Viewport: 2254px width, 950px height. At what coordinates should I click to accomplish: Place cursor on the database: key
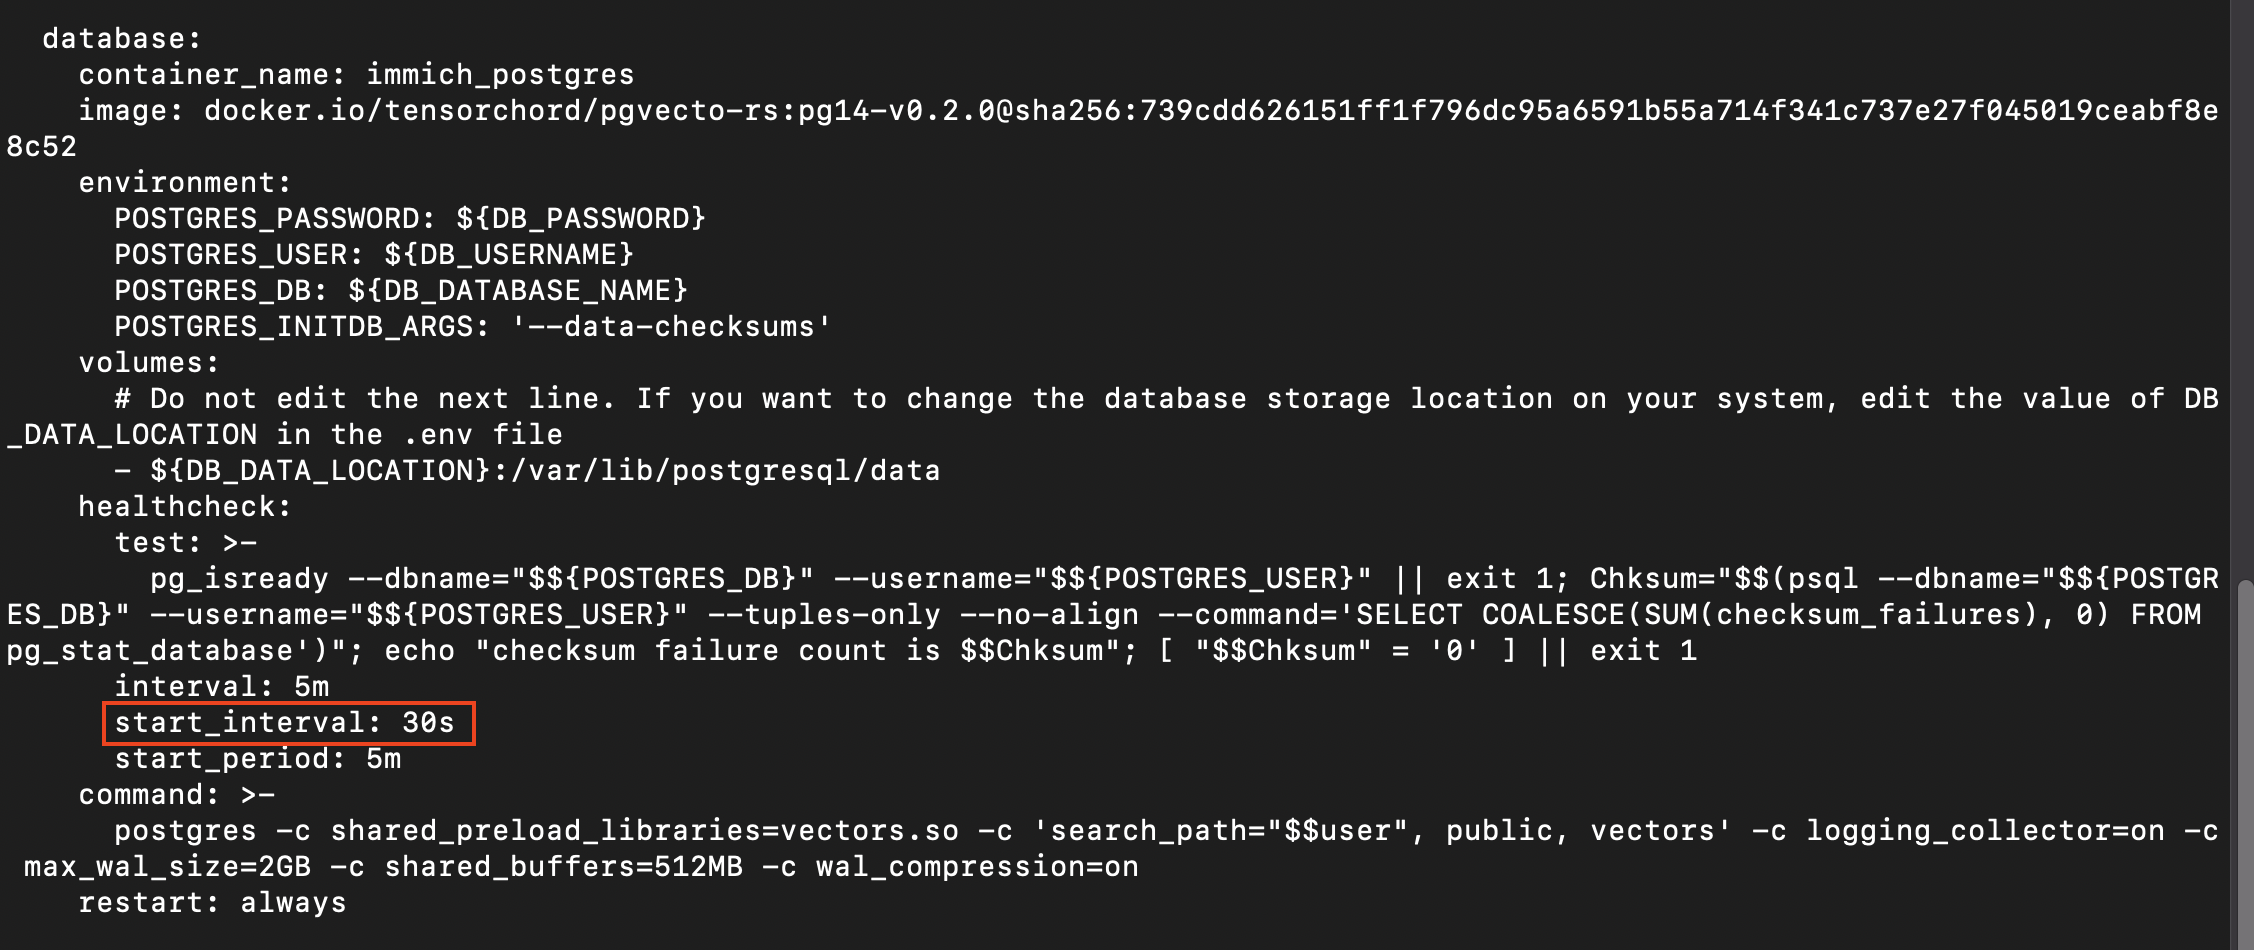(122, 39)
